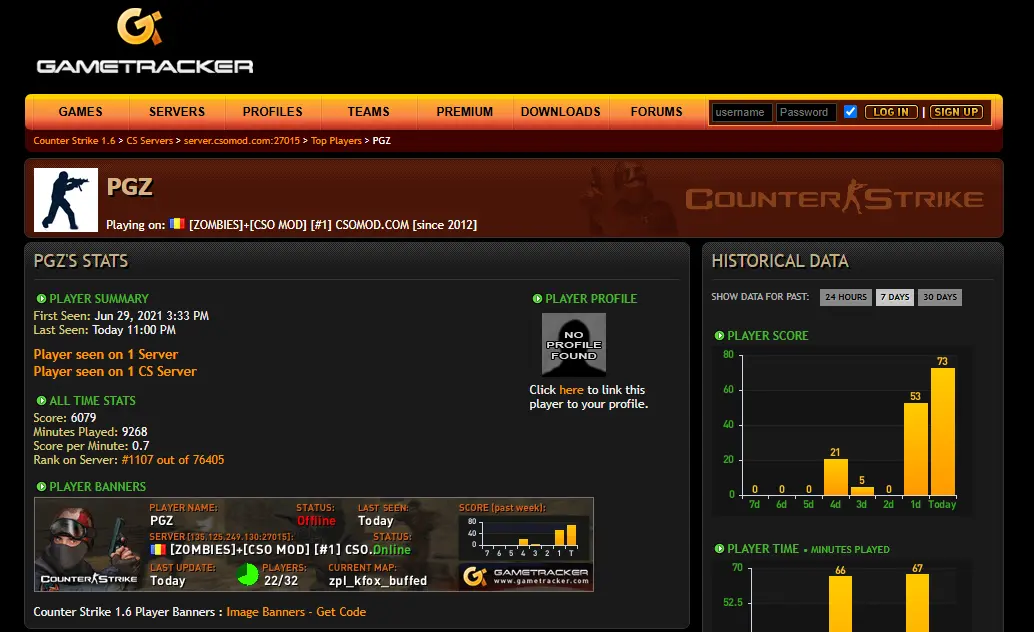Click the current map zpl_kfox_buffed text

click(x=378, y=581)
